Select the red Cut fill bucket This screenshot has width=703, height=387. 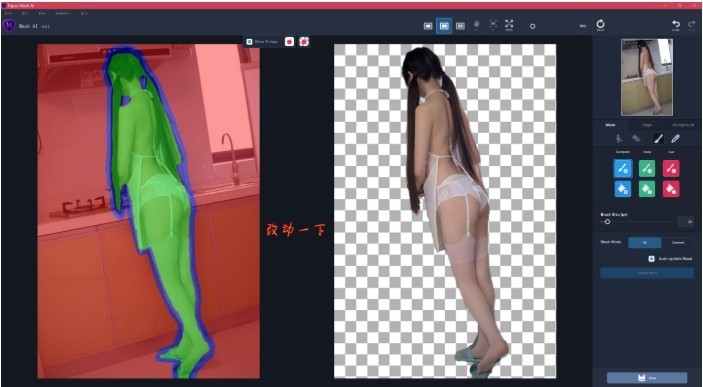pos(671,189)
